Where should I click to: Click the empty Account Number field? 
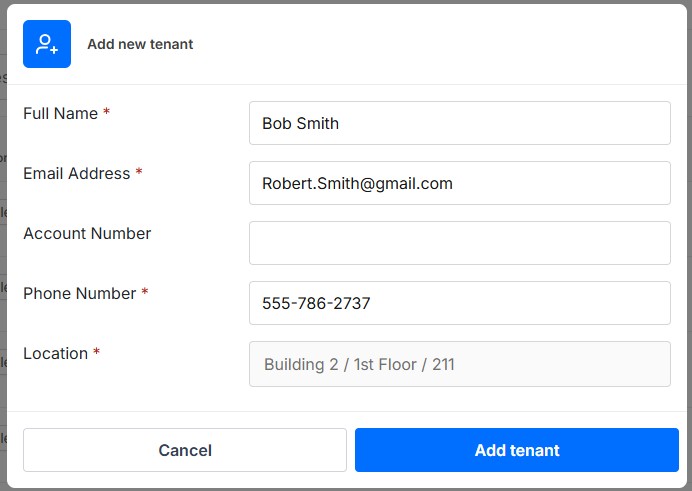tap(459, 243)
